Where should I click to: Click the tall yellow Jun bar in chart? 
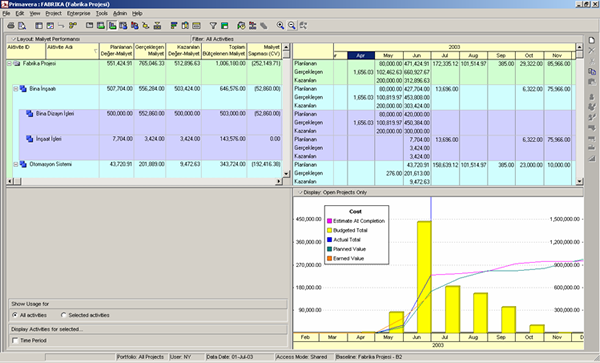[x=424, y=277]
